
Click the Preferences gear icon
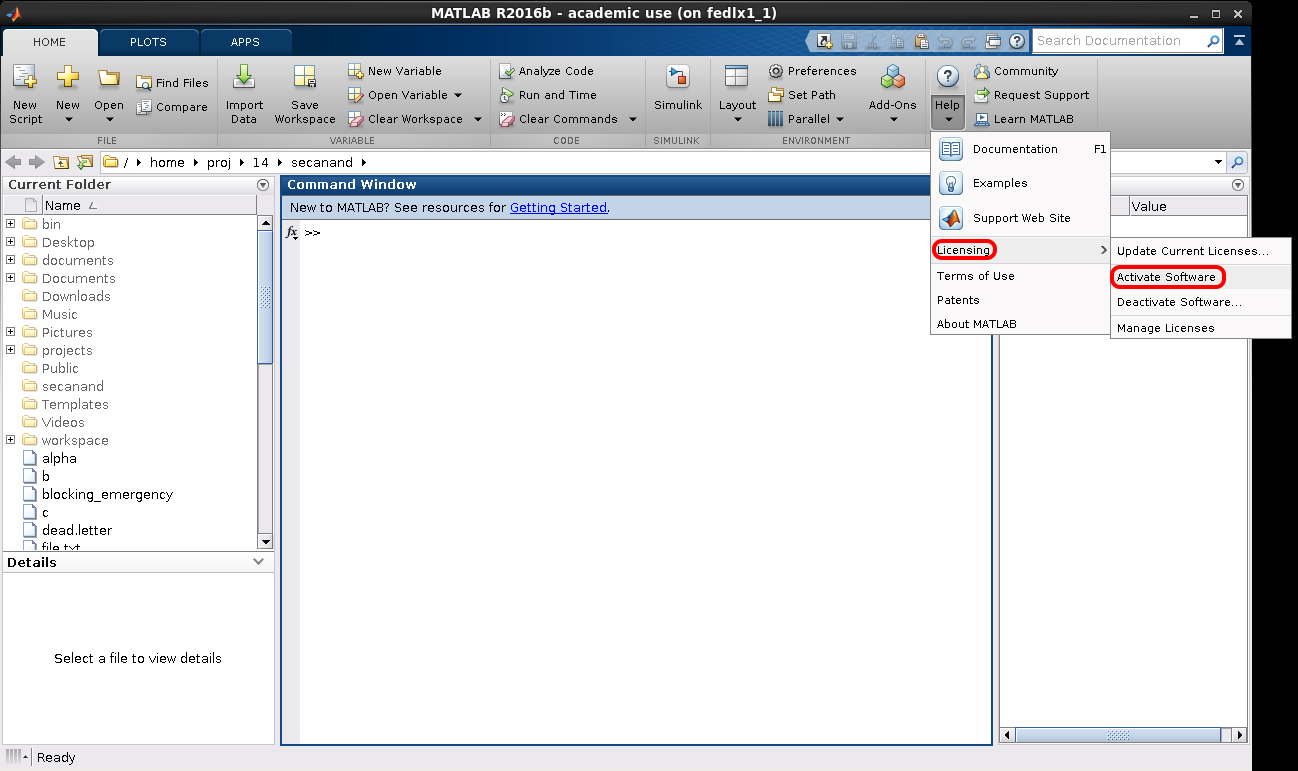776,71
